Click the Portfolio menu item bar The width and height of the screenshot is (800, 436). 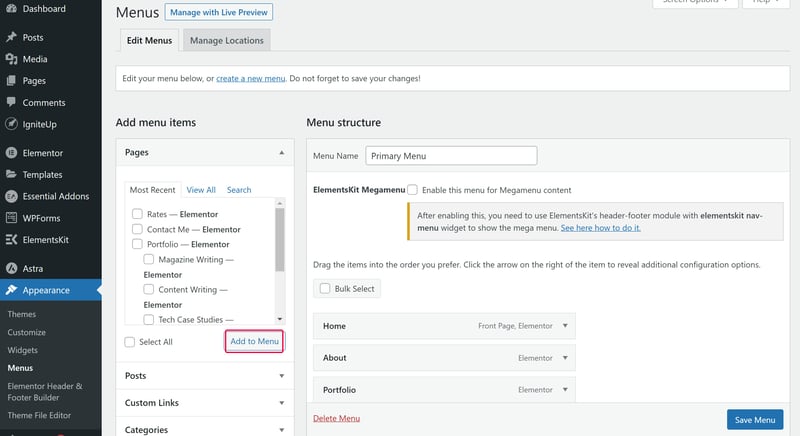coord(444,390)
